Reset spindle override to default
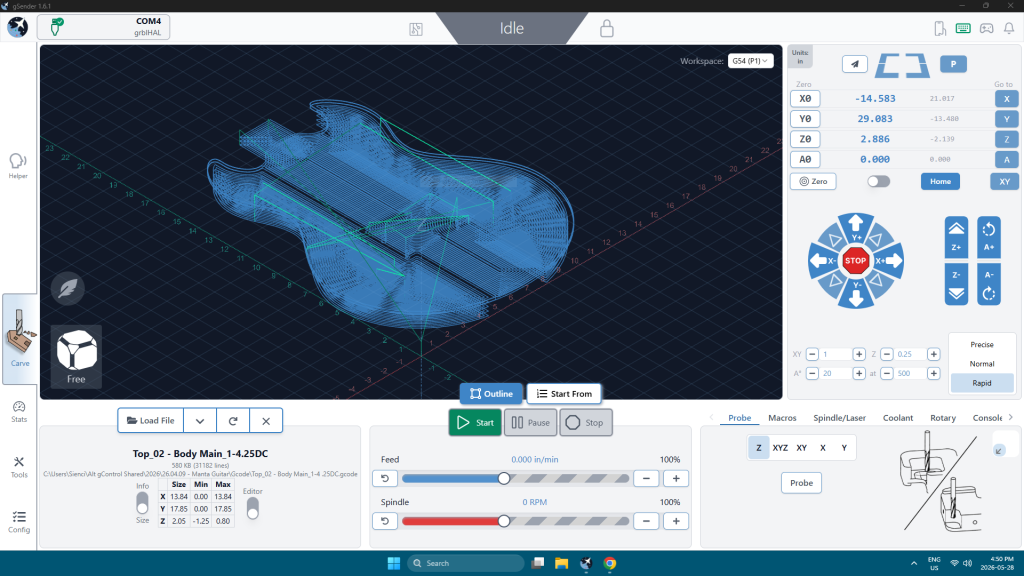 pyautogui.click(x=385, y=521)
